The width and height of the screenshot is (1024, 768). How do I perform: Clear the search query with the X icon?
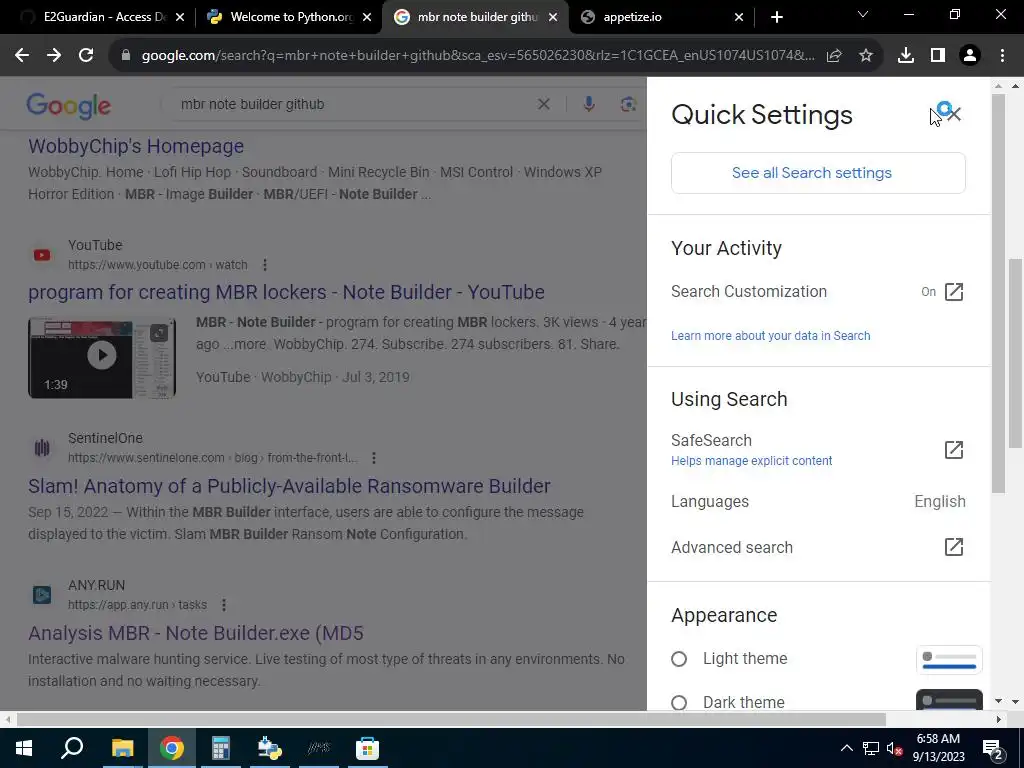pyautogui.click(x=543, y=104)
